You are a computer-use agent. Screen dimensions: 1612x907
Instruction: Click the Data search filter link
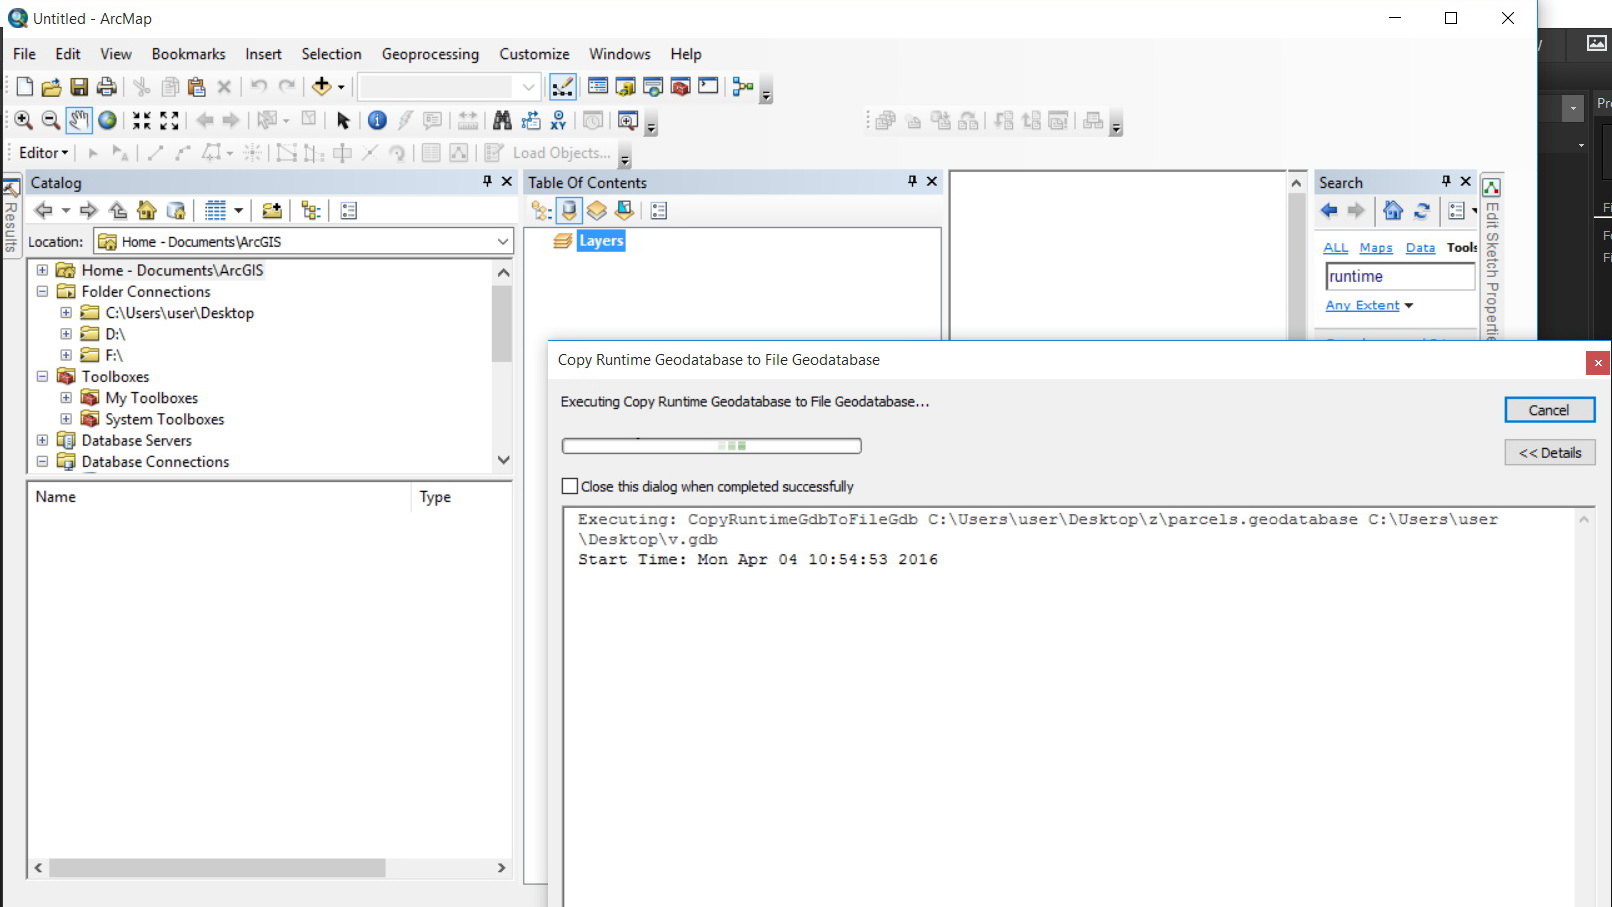coord(1420,248)
